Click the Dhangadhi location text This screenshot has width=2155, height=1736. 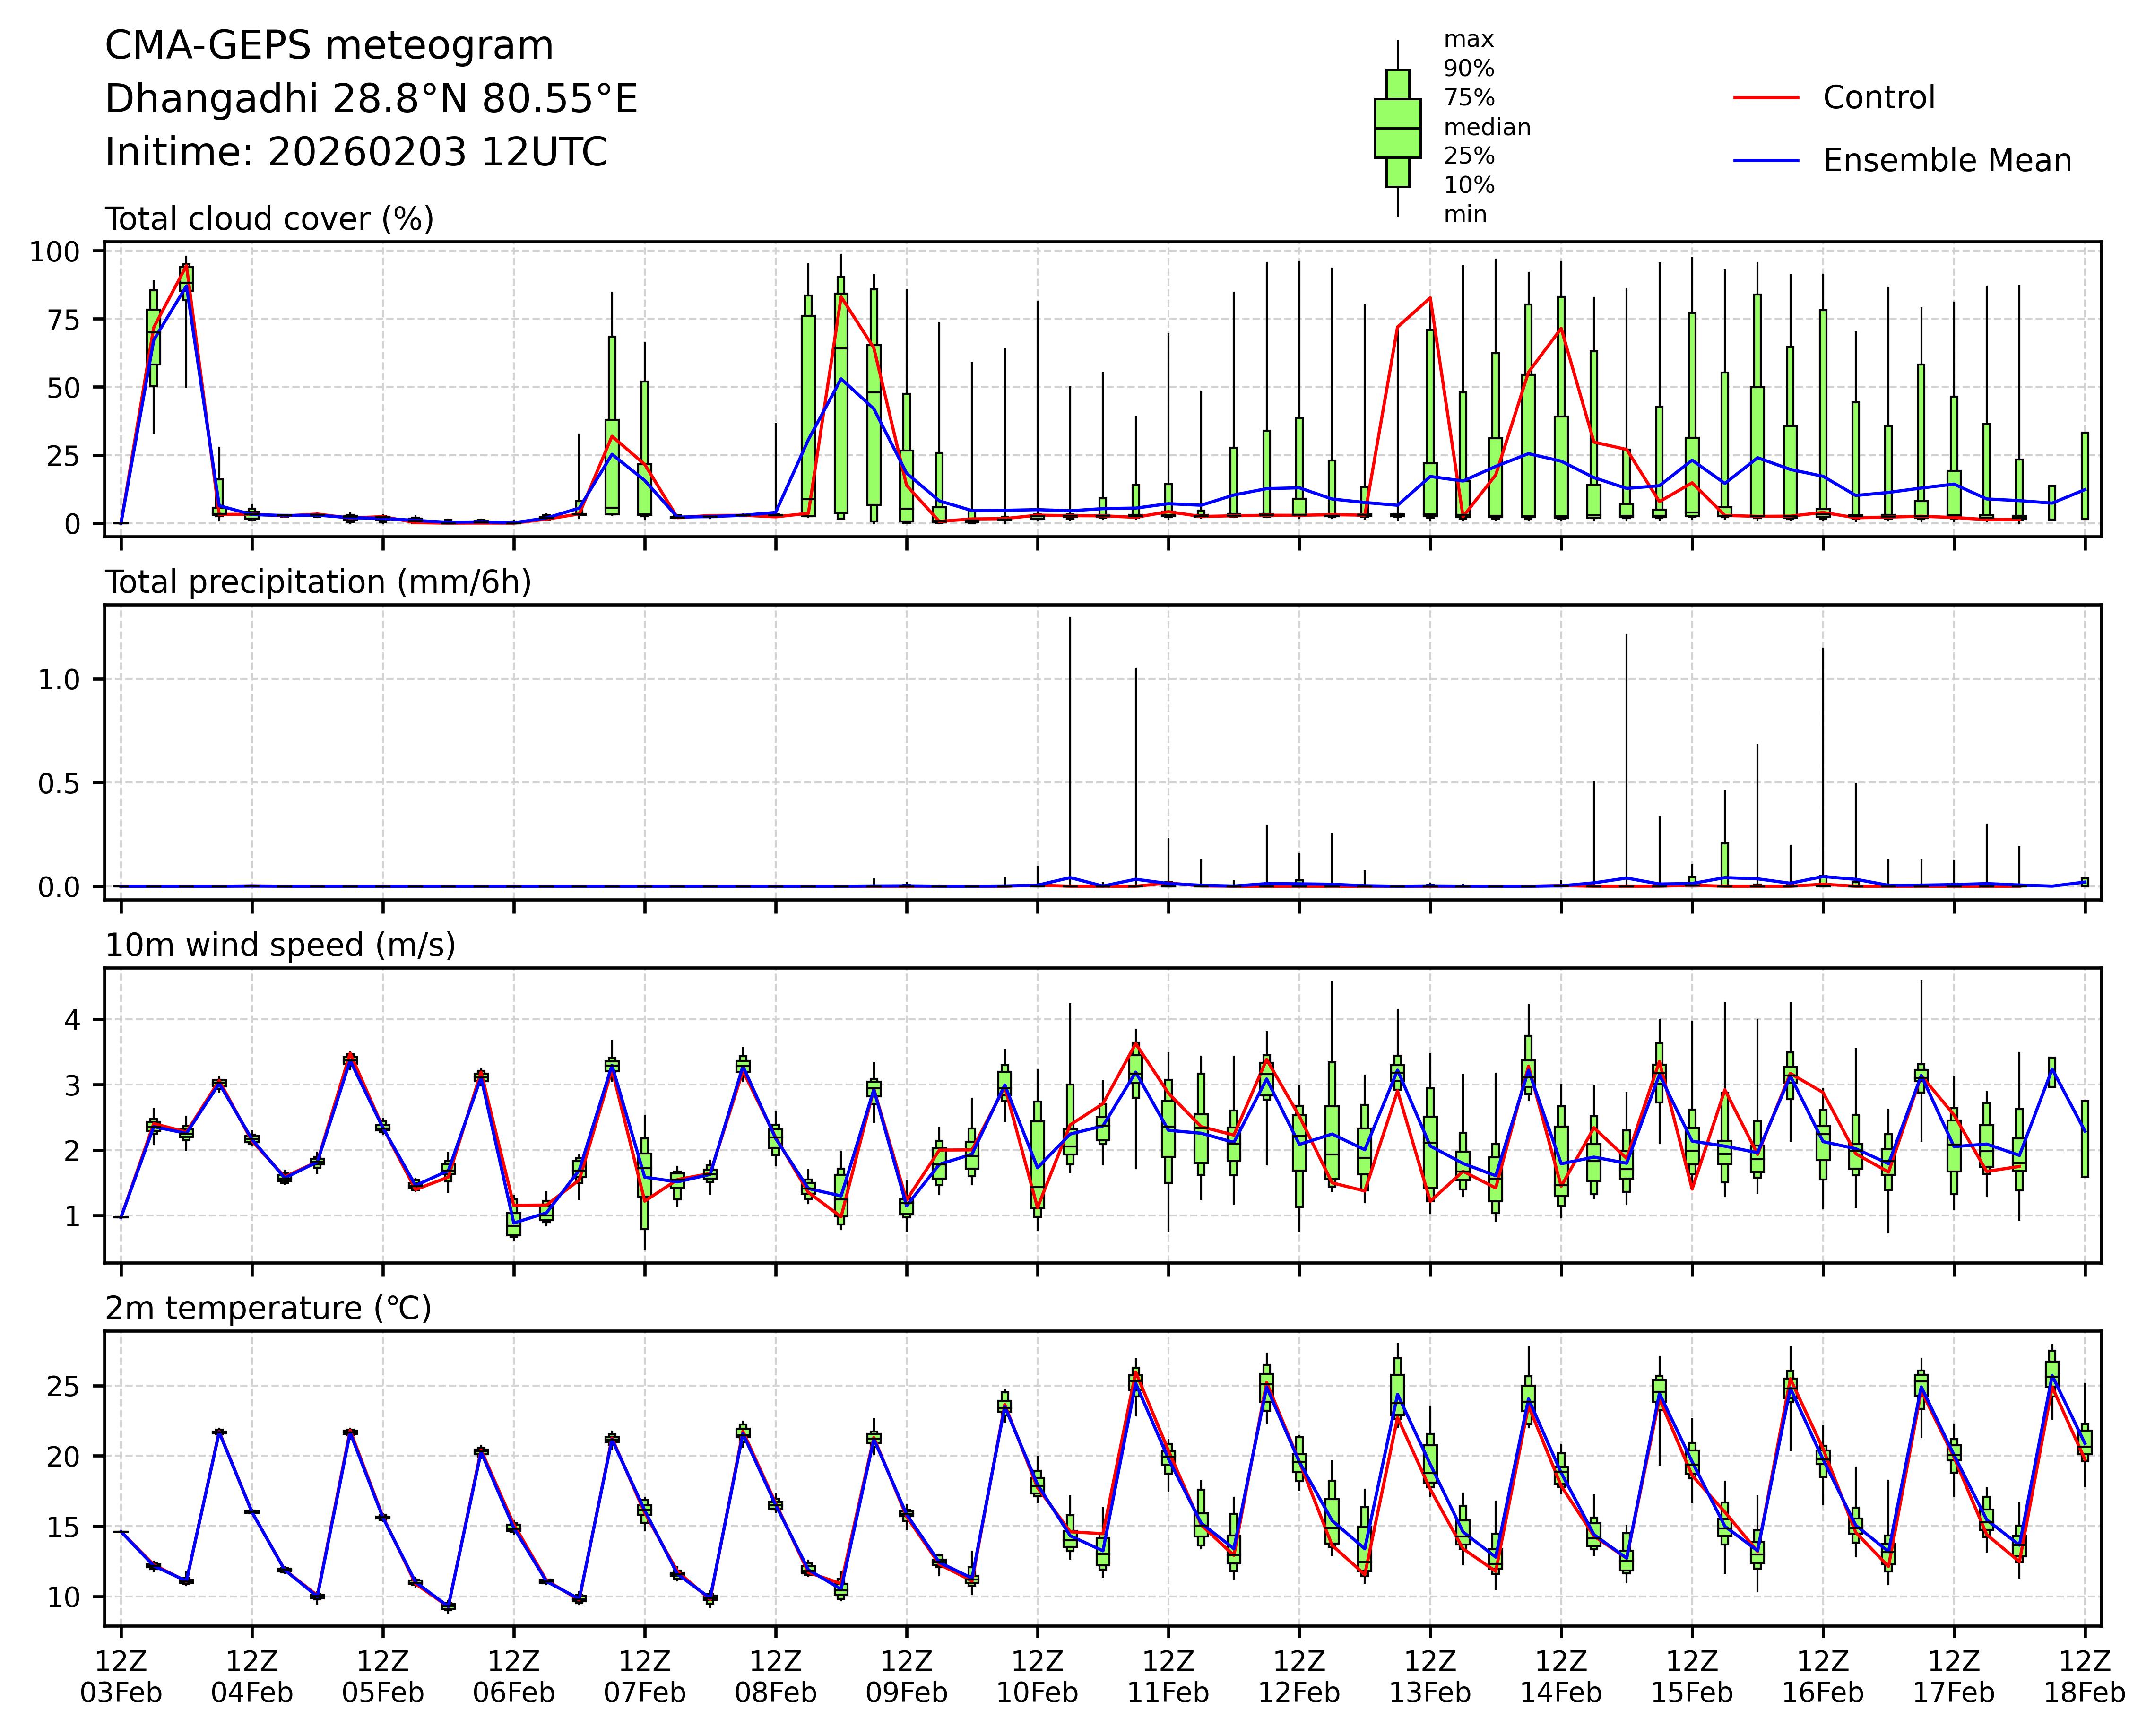coord(371,99)
